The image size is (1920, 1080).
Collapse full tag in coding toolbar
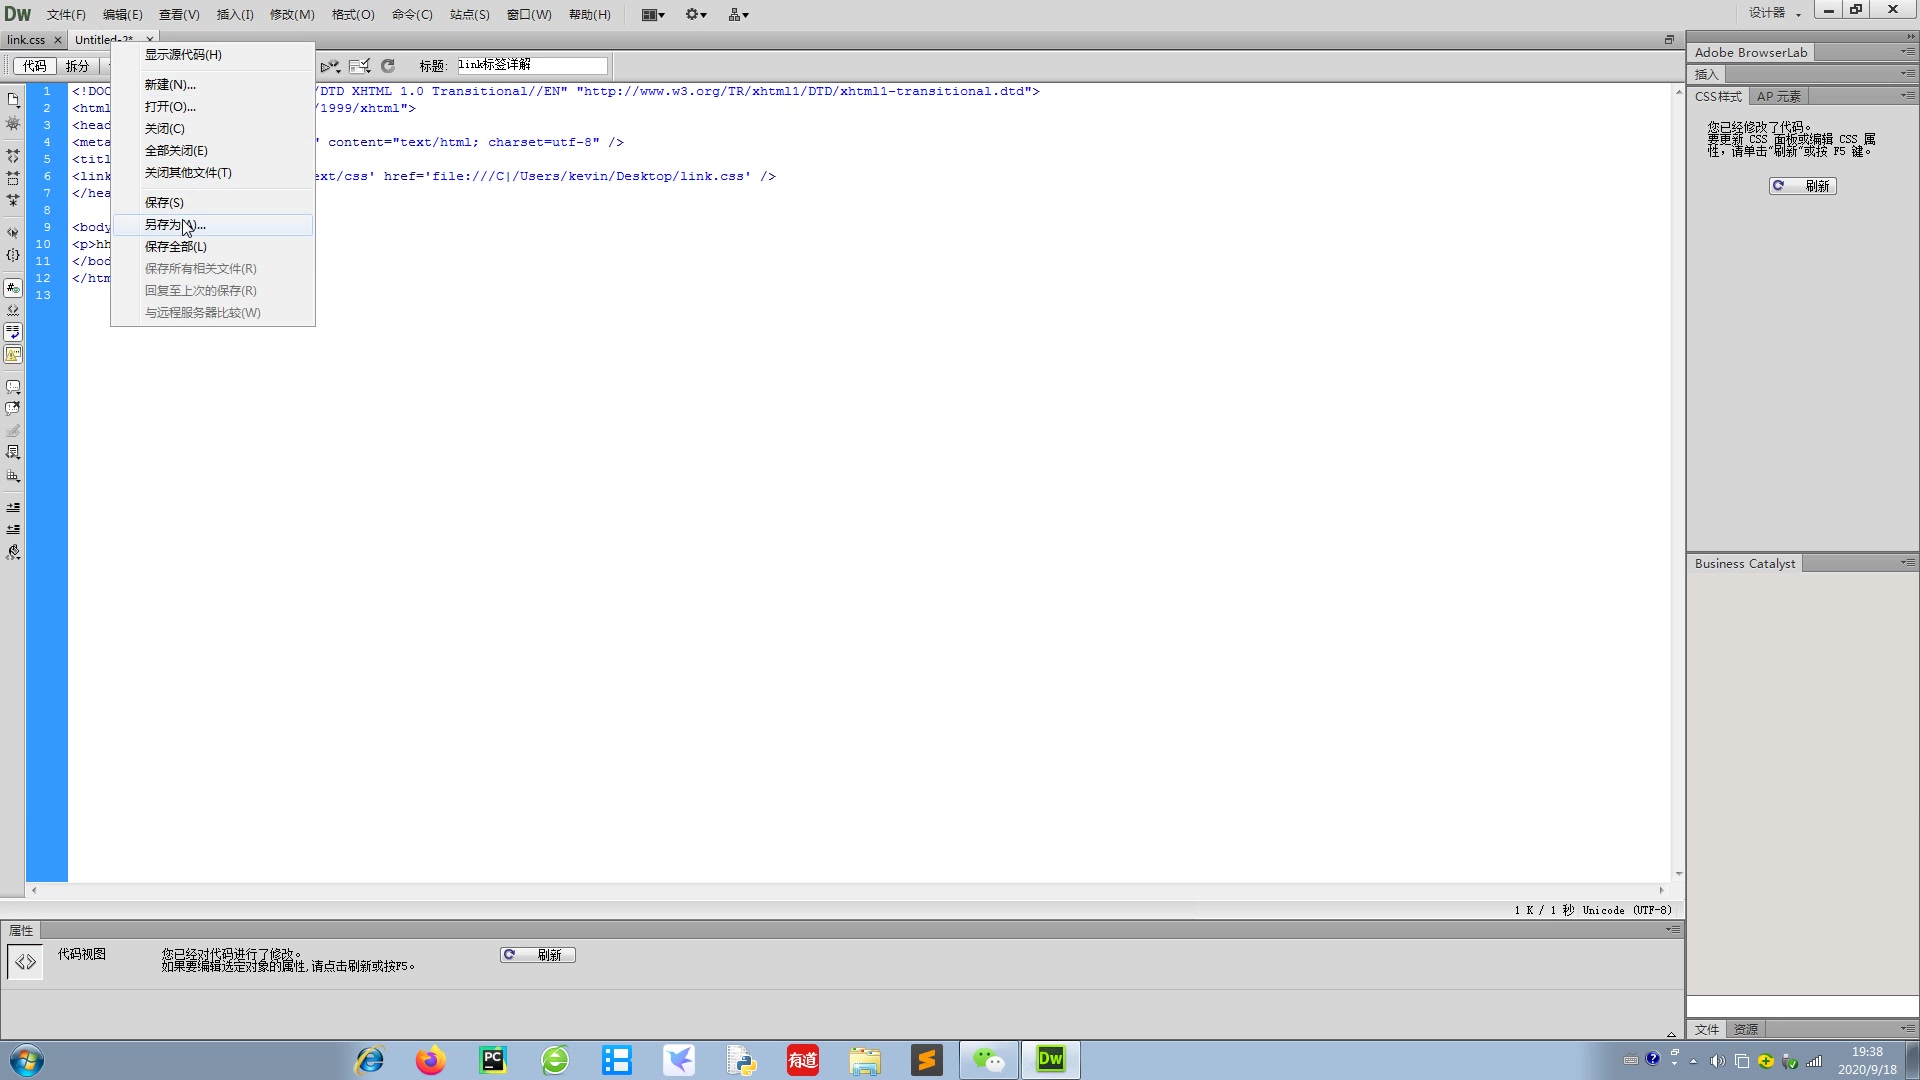coord(13,157)
